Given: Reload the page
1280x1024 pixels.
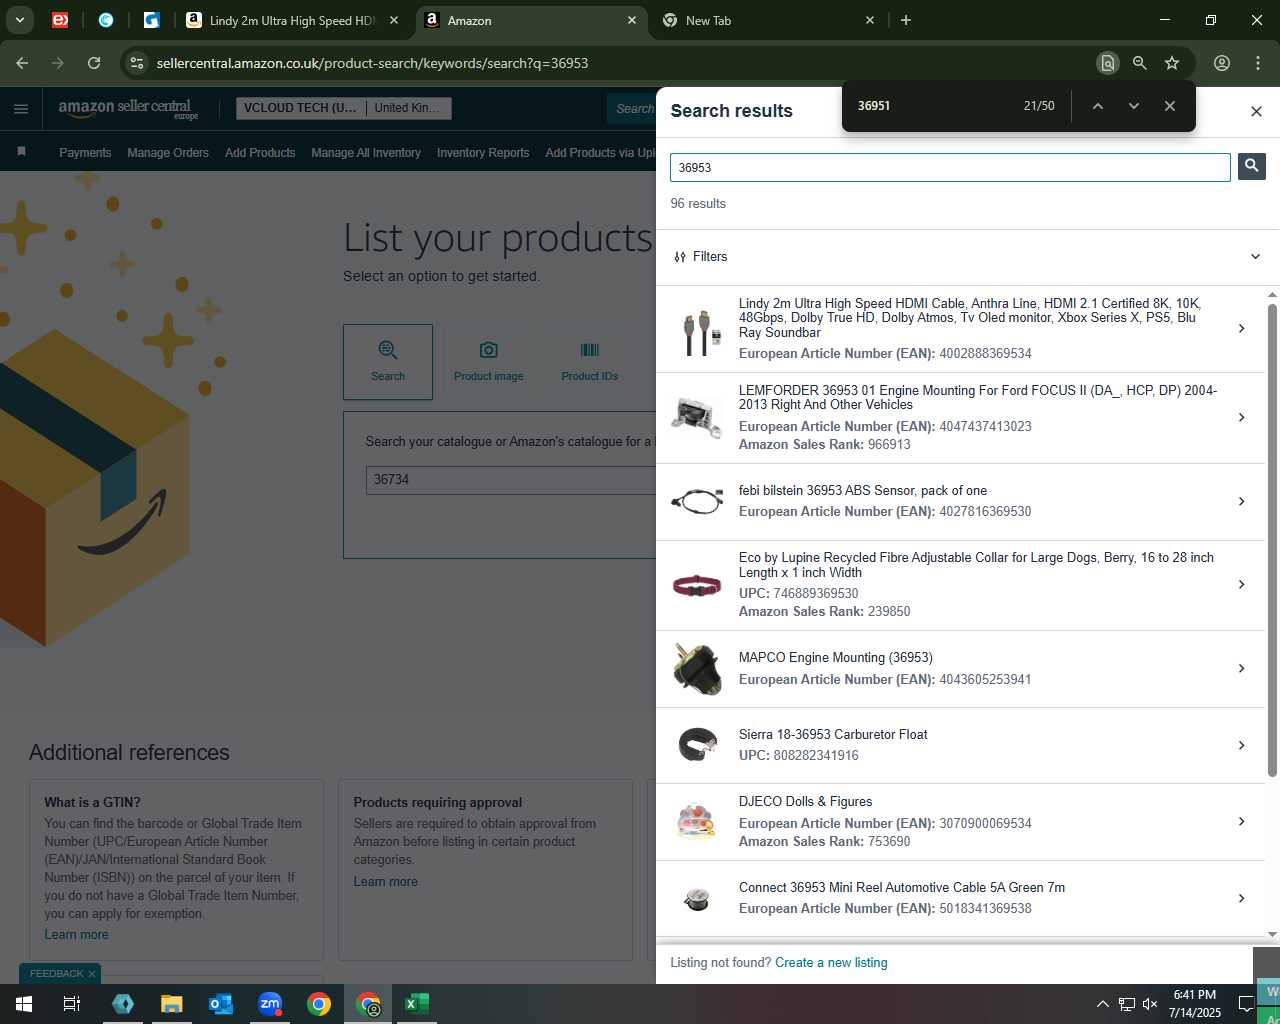Looking at the screenshot, I should coord(94,63).
